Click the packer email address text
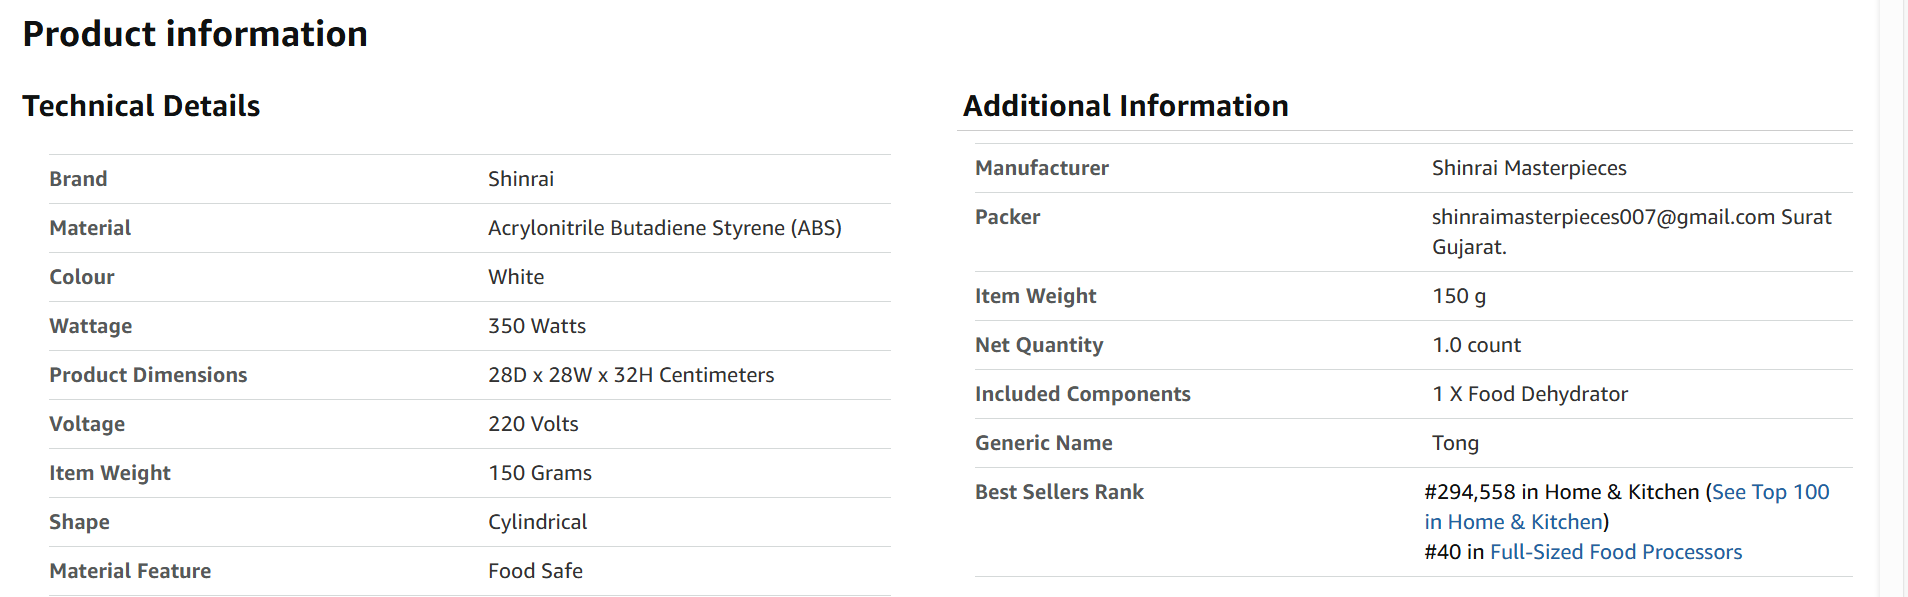The width and height of the screenshot is (1908, 597). coord(1603,217)
